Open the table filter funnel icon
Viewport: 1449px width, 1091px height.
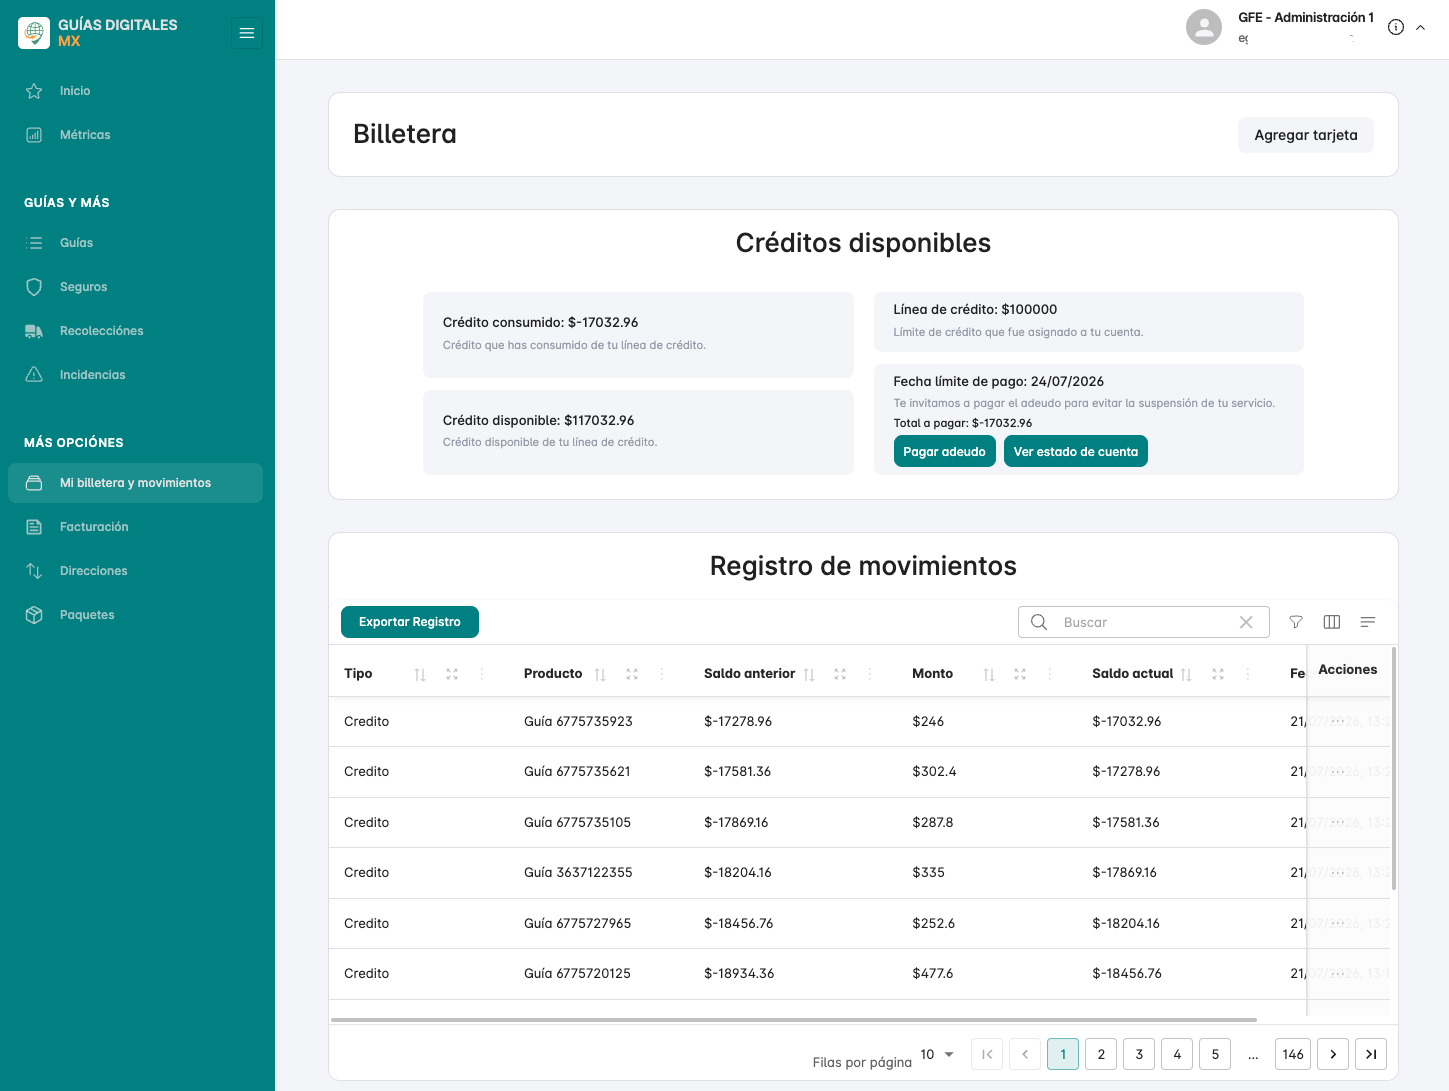click(1296, 622)
